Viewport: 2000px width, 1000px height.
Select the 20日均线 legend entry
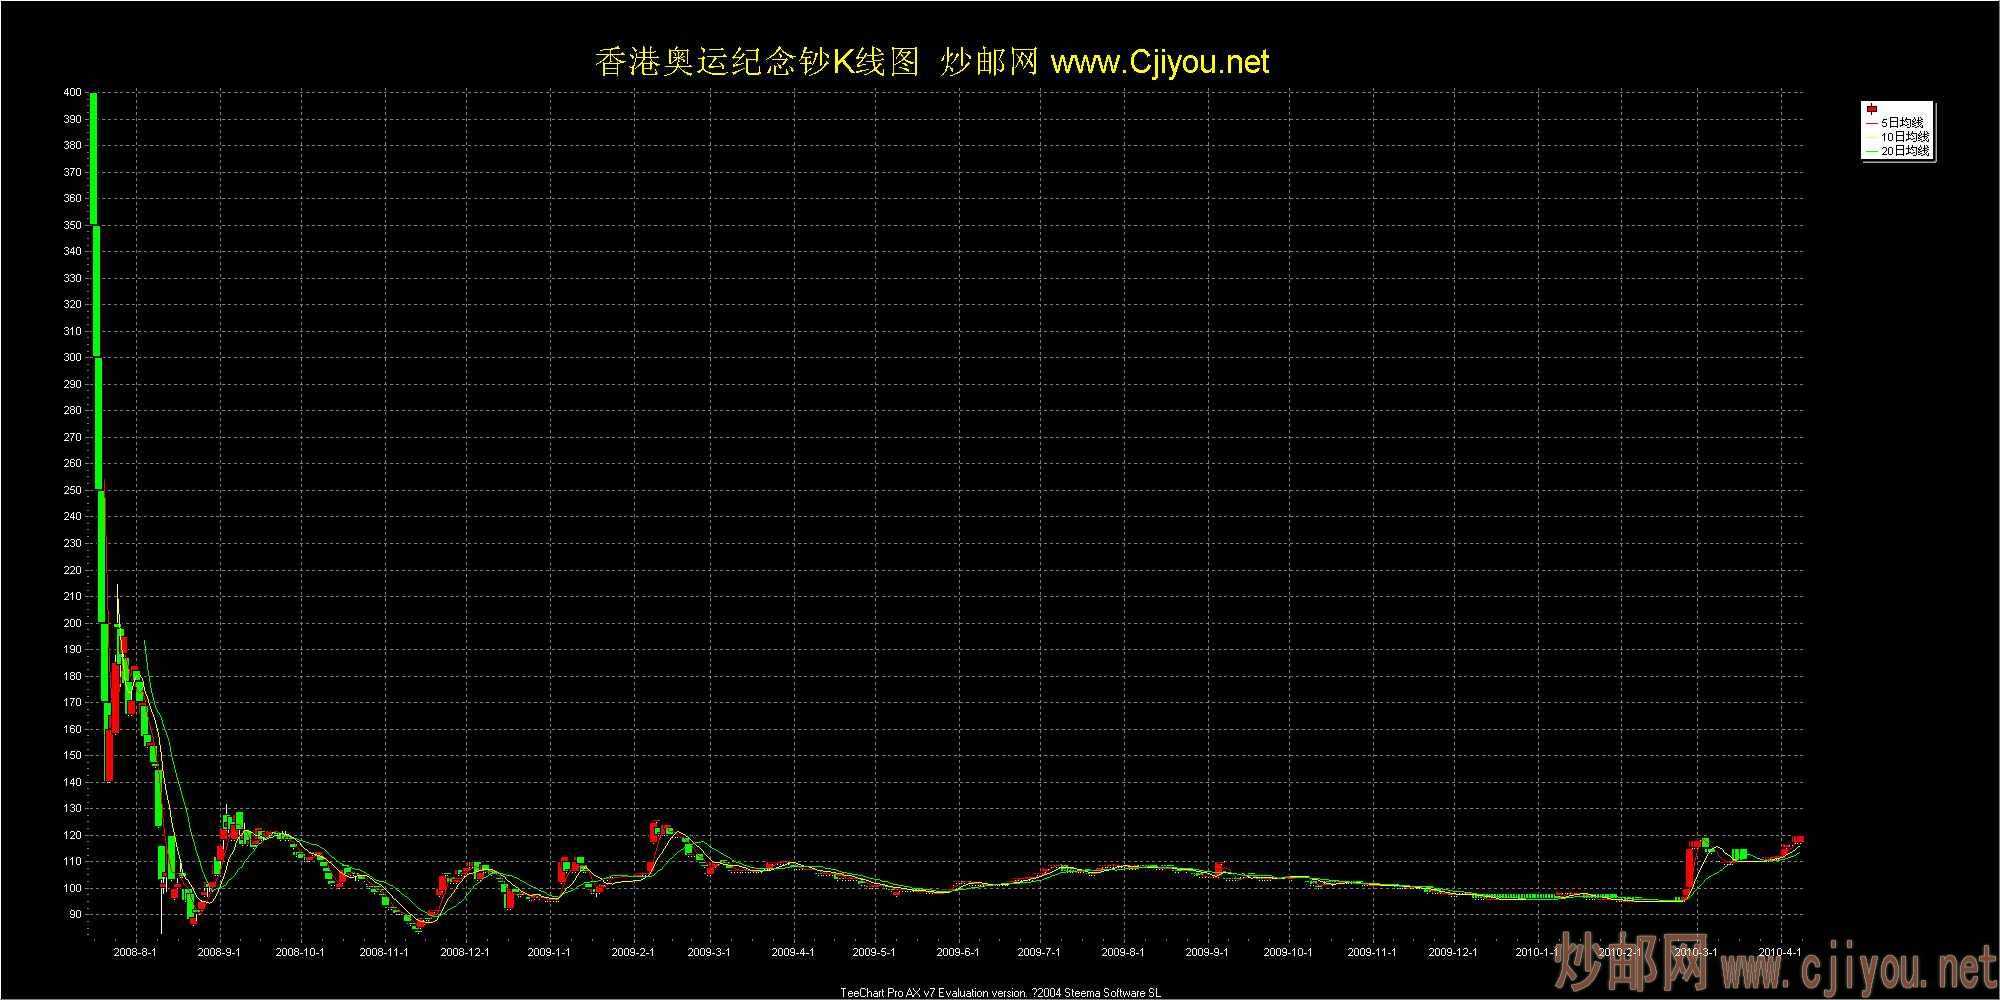(x=1905, y=151)
